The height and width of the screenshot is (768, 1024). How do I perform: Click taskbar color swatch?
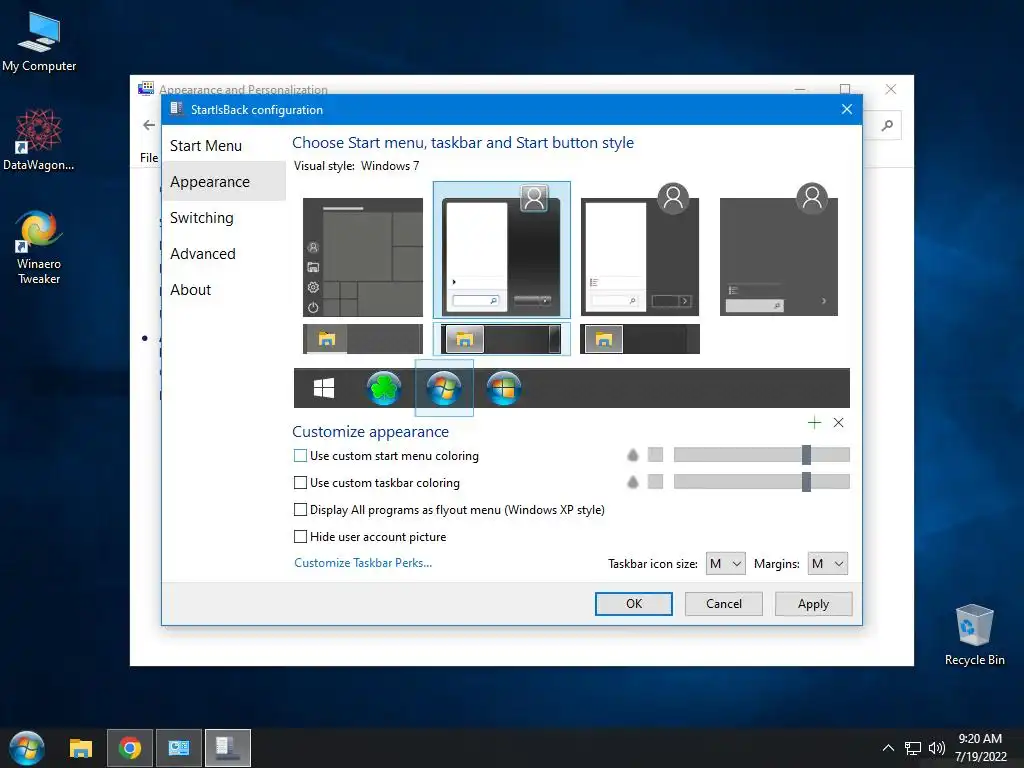[655, 481]
